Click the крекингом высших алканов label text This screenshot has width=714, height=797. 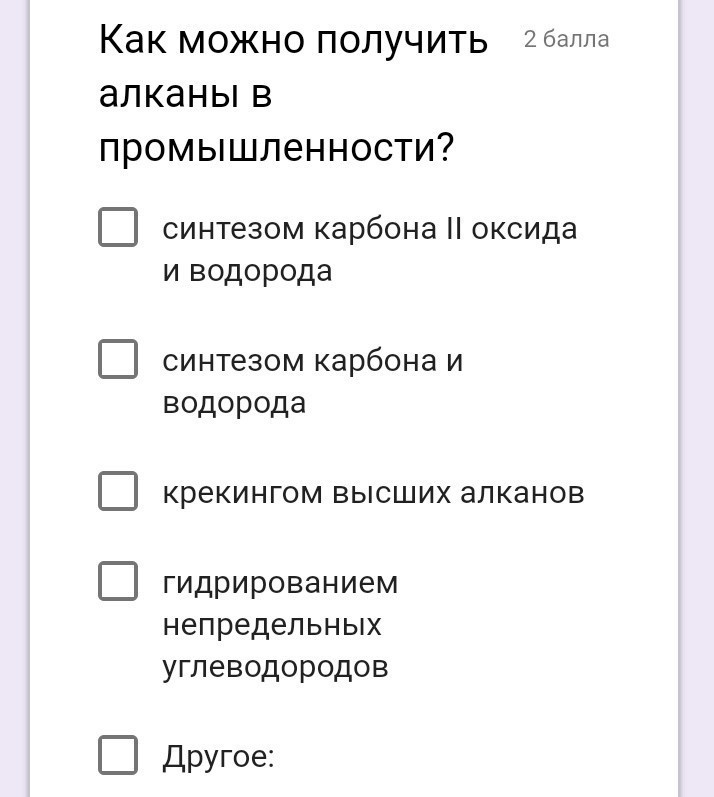(x=373, y=493)
